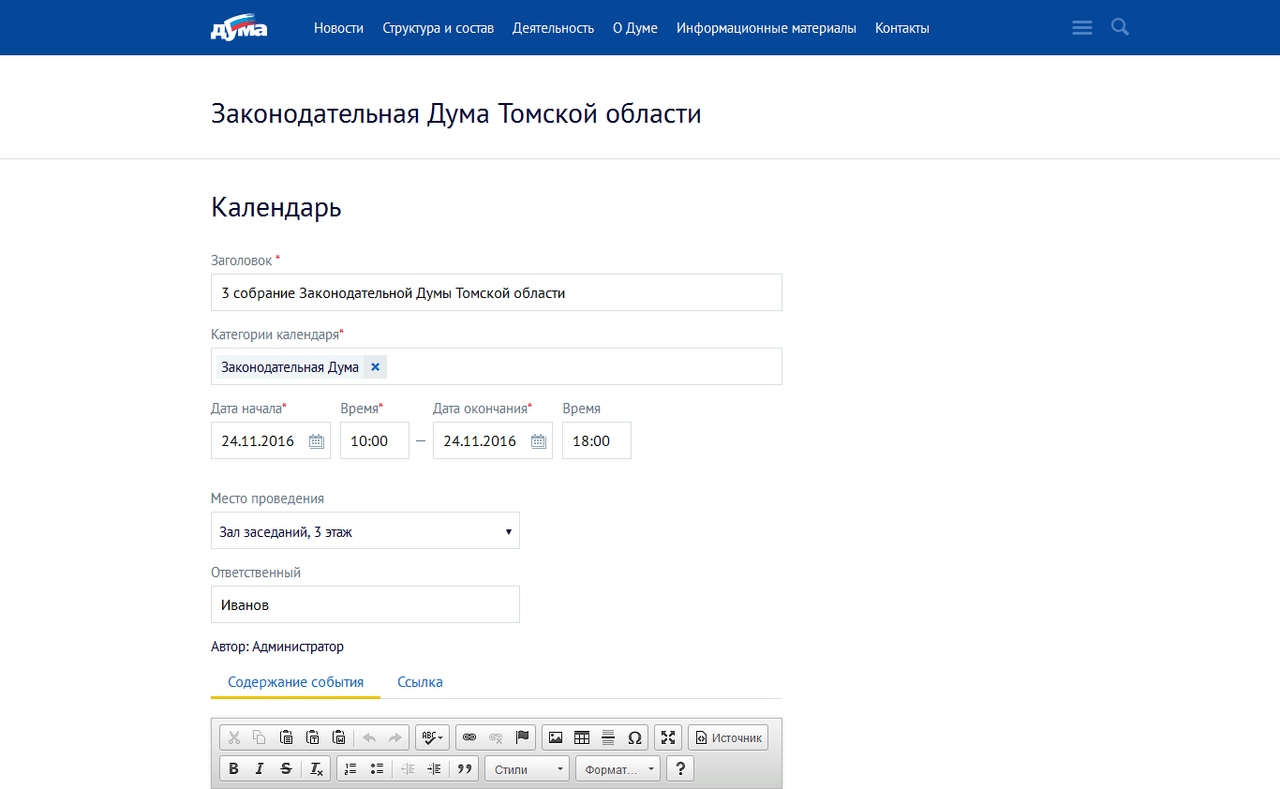Viewport: 1280px width, 789px height.
Task: Undo the last edit in editor
Action: click(x=369, y=738)
